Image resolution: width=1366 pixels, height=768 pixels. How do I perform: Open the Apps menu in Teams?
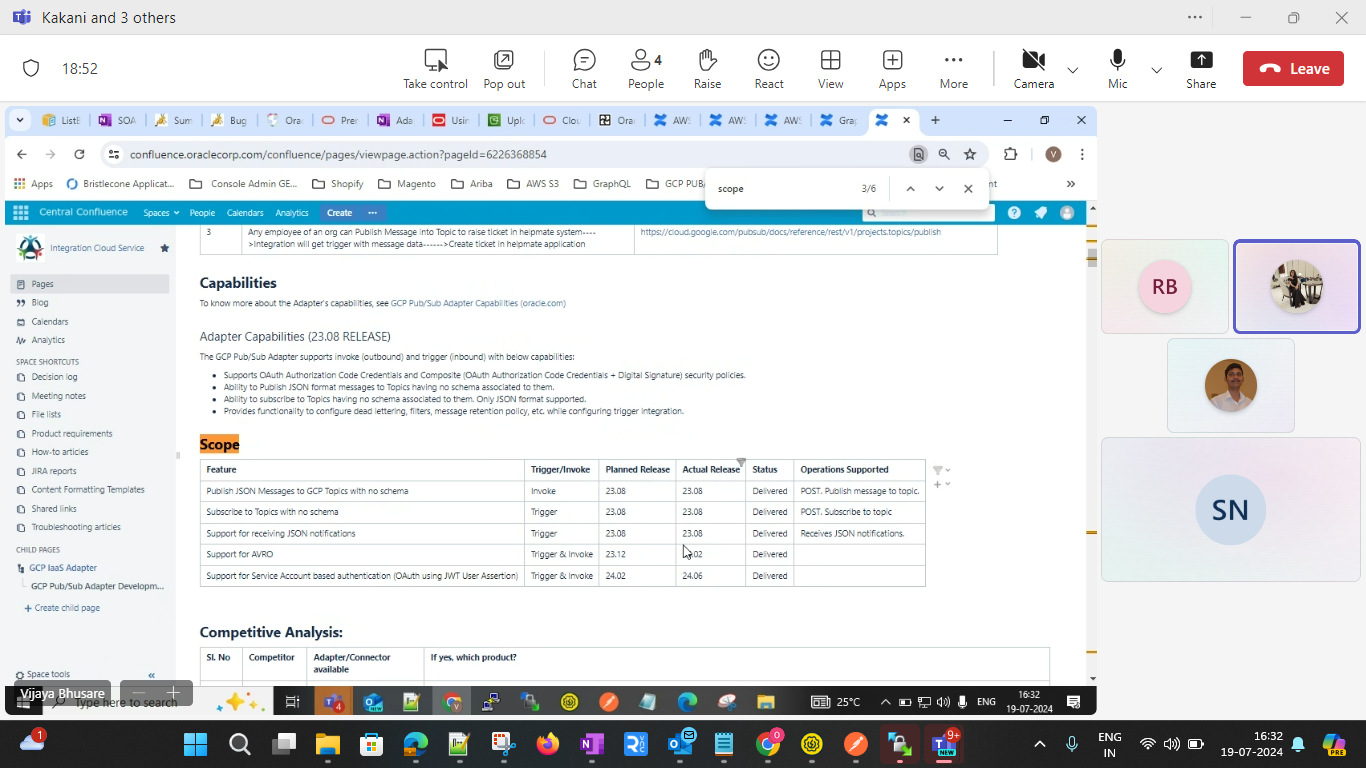click(892, 69)
